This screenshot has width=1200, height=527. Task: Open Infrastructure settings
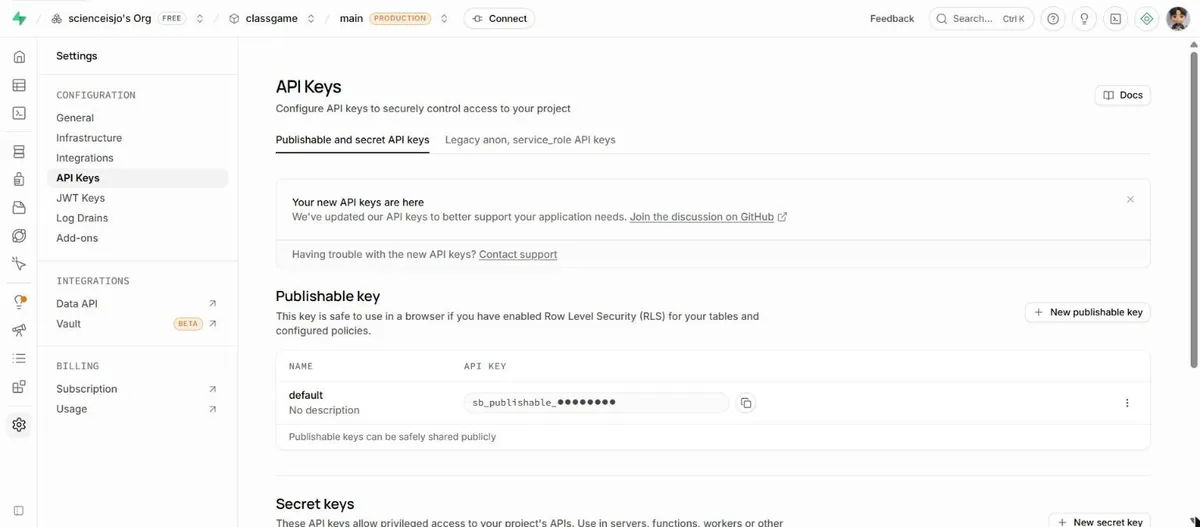coord(89,138)
